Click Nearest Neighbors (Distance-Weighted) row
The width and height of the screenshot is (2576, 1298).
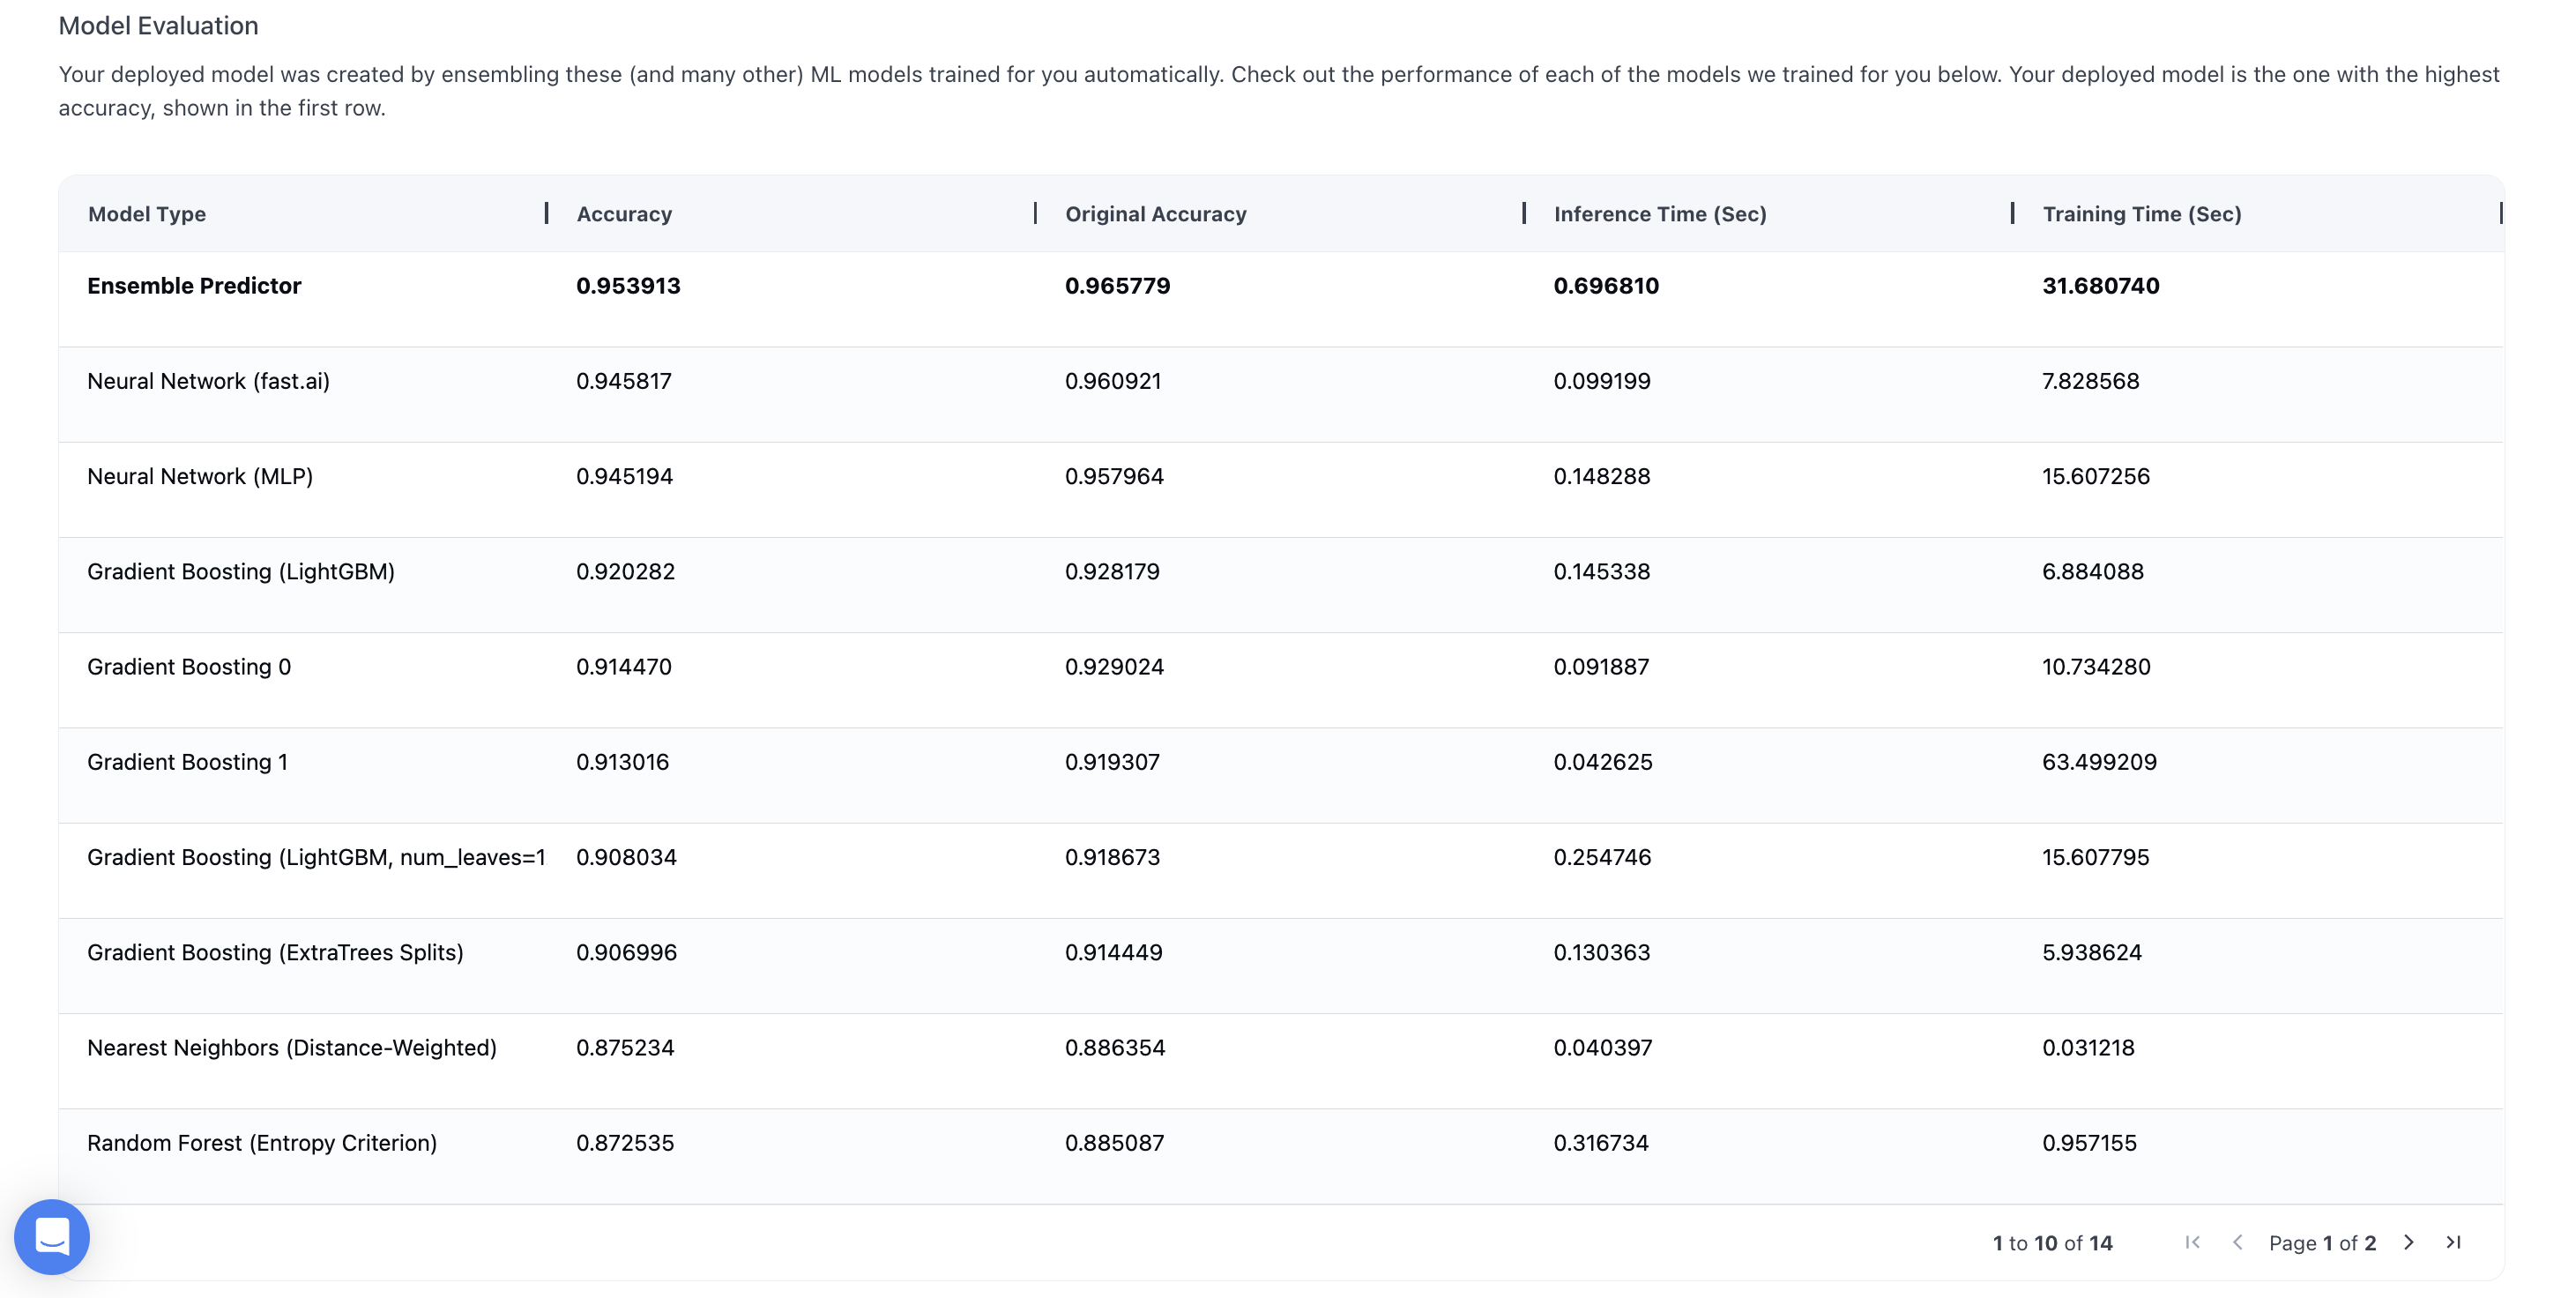tap(292, 1047)
